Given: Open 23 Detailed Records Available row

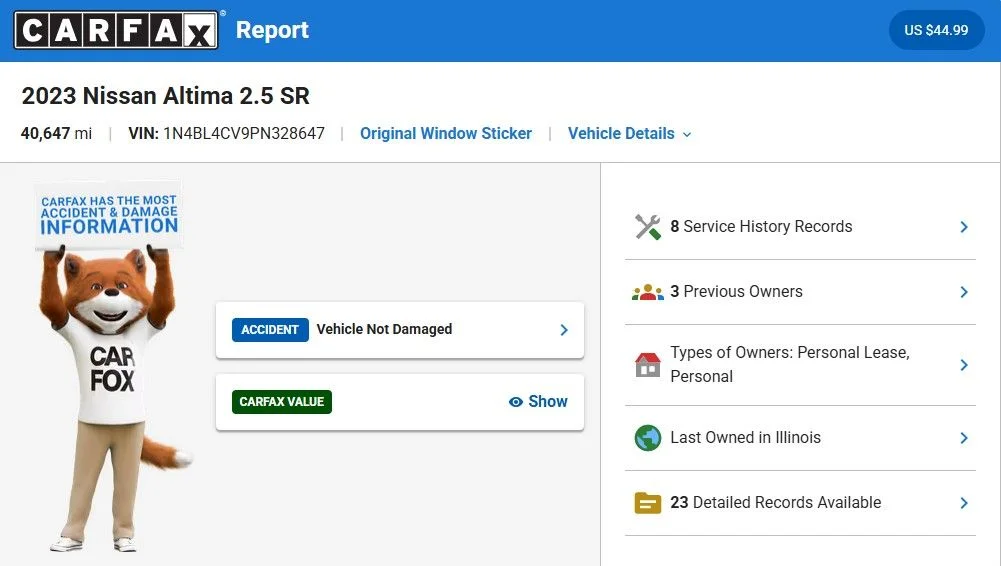Looking at the screenshot, I should 801,503.
